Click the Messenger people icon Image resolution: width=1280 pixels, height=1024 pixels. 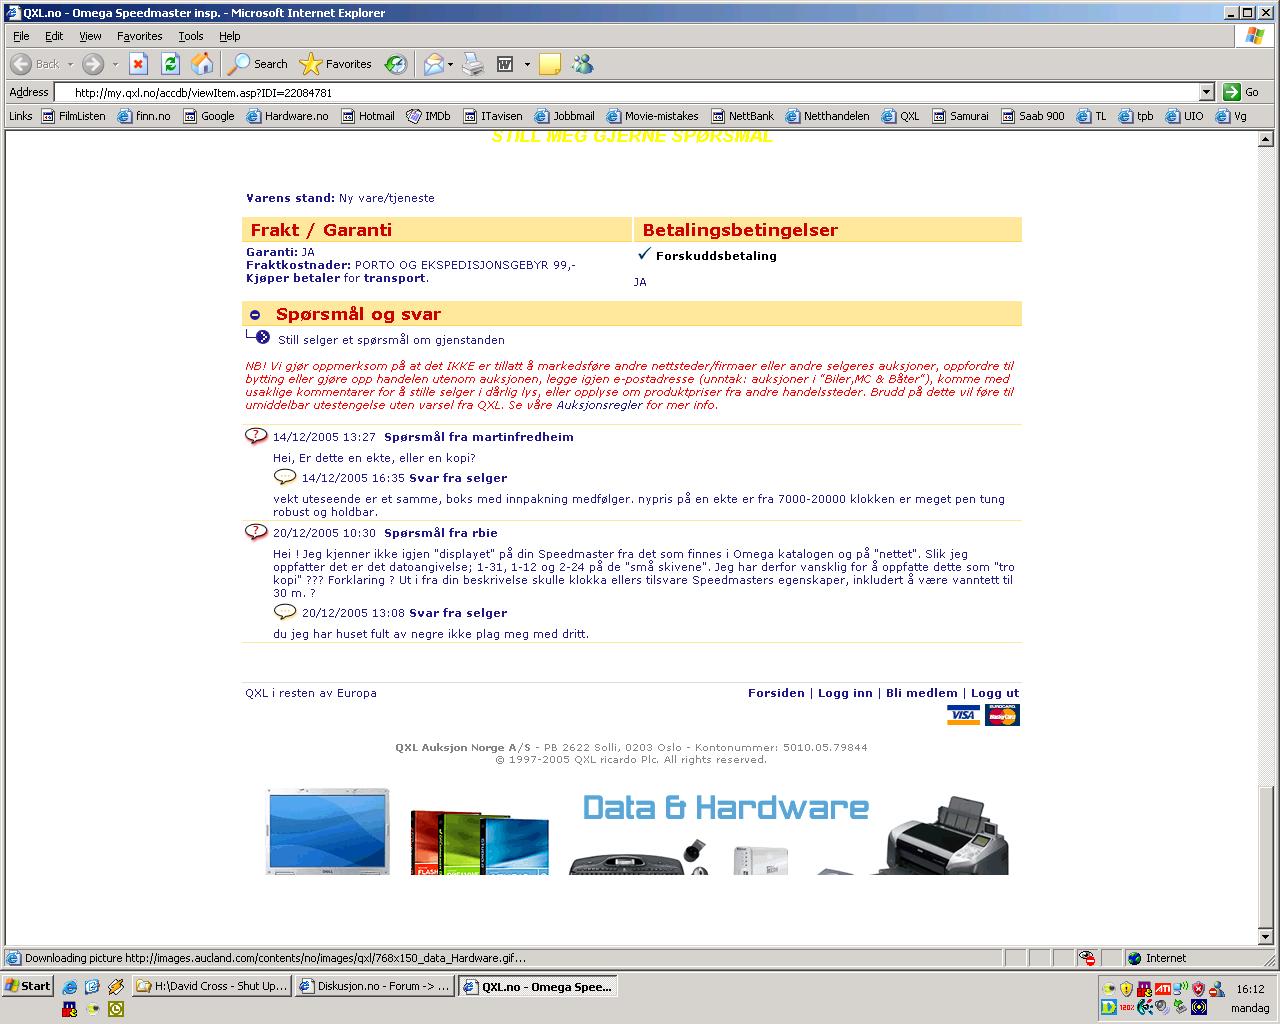[x=582, y=64]
